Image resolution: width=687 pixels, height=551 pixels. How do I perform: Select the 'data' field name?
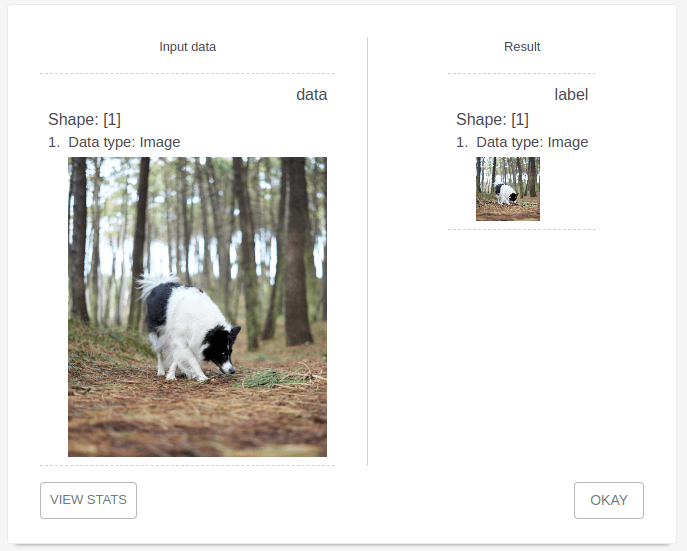tap(312, 95)
